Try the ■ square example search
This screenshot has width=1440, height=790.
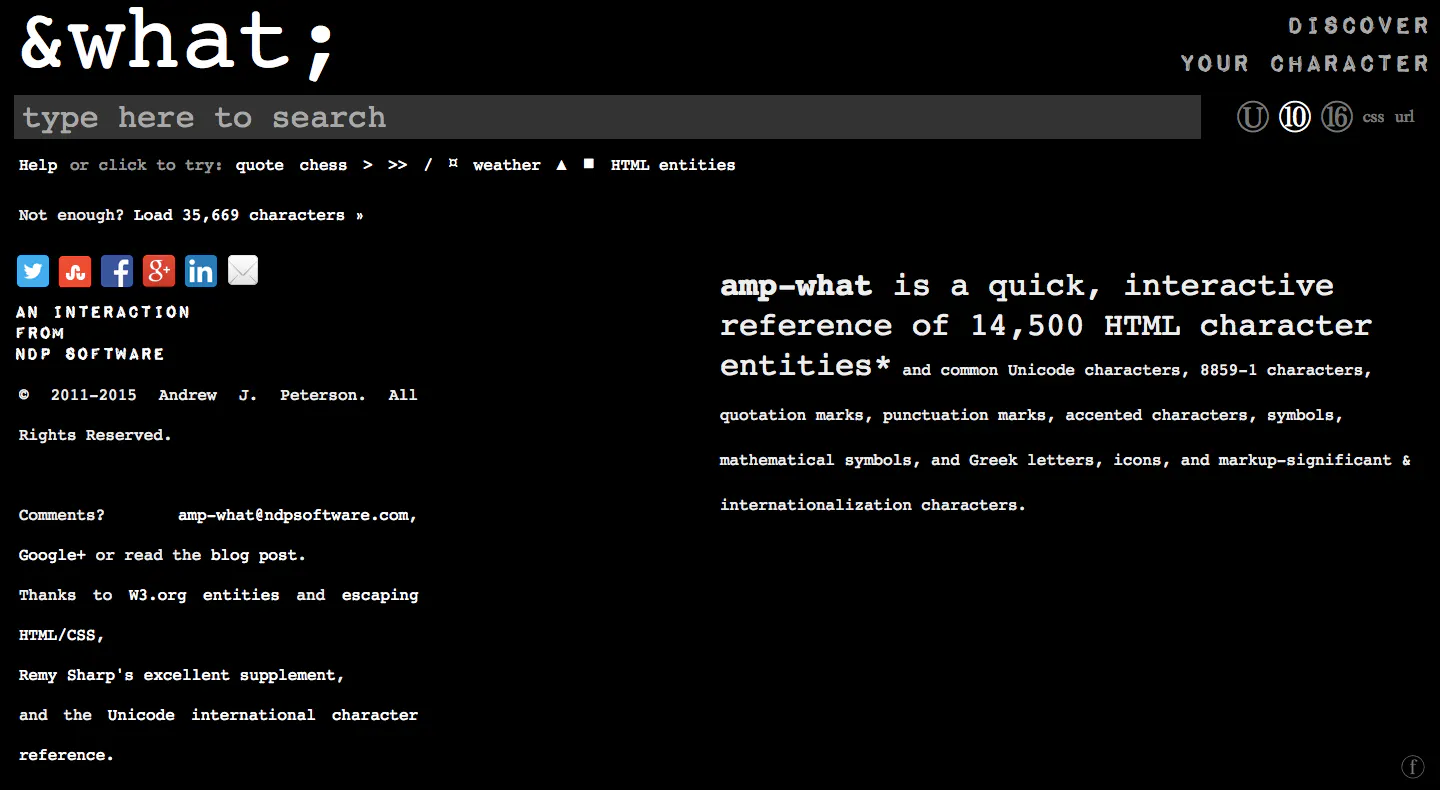(589, 164)
